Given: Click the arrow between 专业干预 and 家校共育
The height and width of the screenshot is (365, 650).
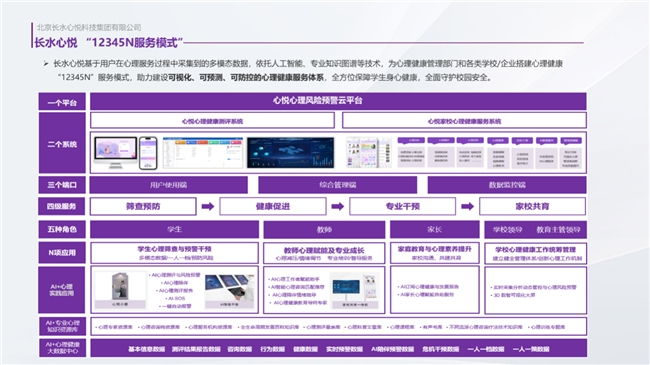Looking at the screenshot, I should click(x=467, y=207).
